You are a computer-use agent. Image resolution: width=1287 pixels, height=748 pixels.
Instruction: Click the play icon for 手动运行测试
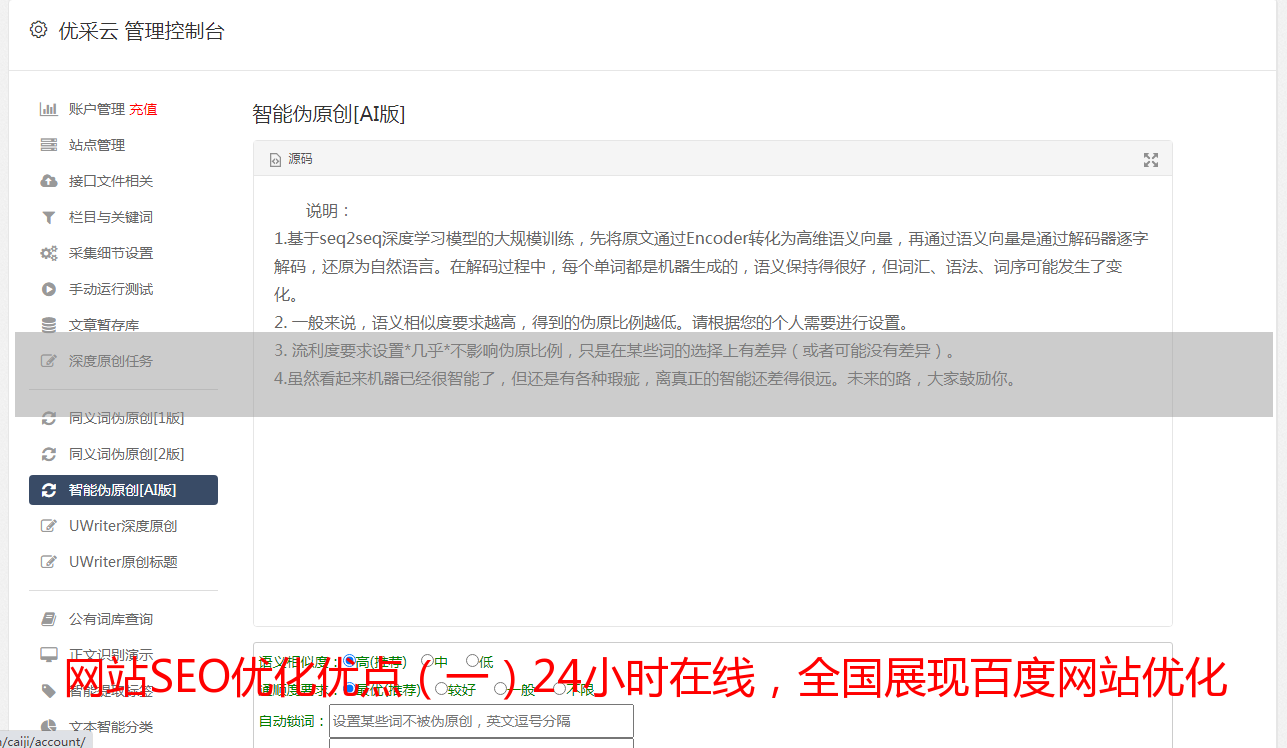[48, 289]
